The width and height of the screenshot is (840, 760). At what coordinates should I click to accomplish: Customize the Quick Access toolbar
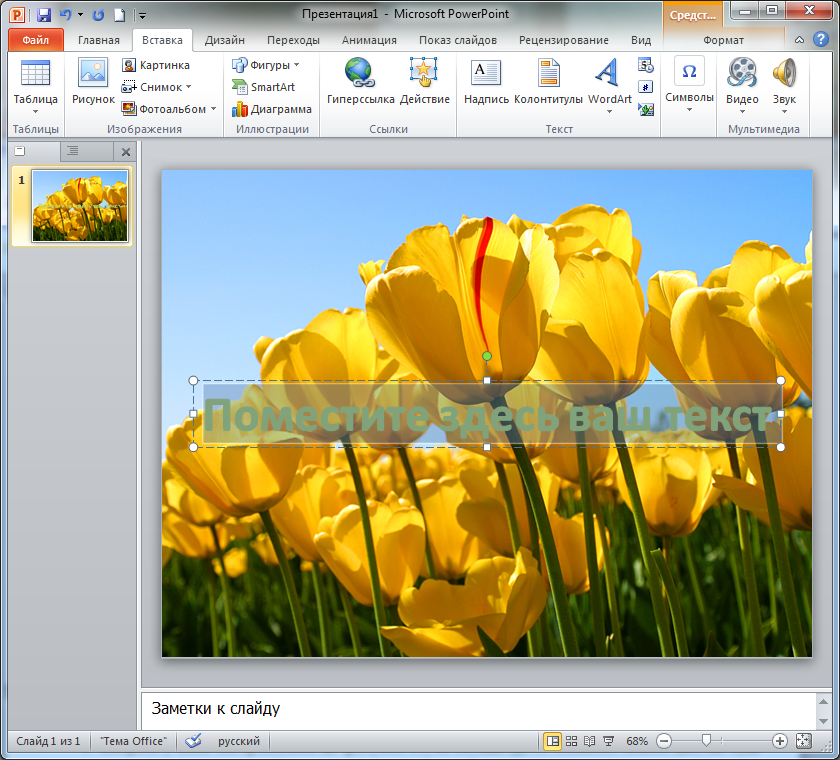coord(142,16)
